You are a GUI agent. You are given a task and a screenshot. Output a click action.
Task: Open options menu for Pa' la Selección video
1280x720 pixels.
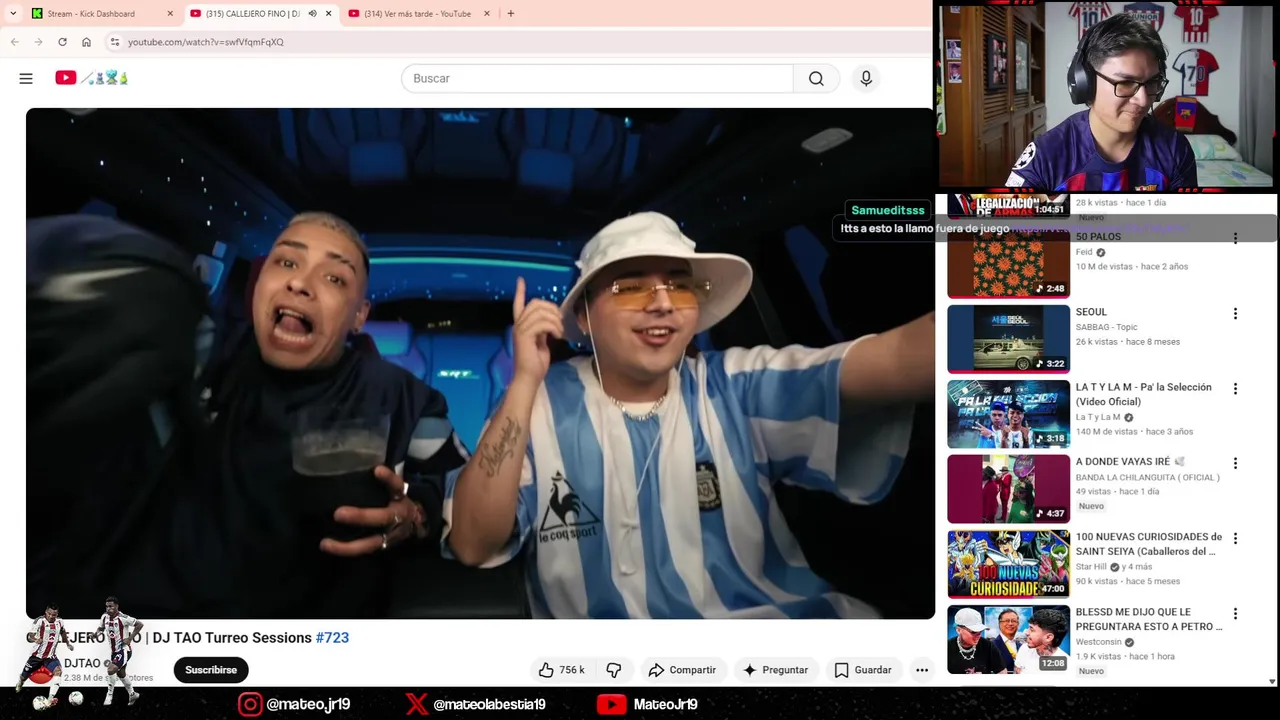point(1236,388)
